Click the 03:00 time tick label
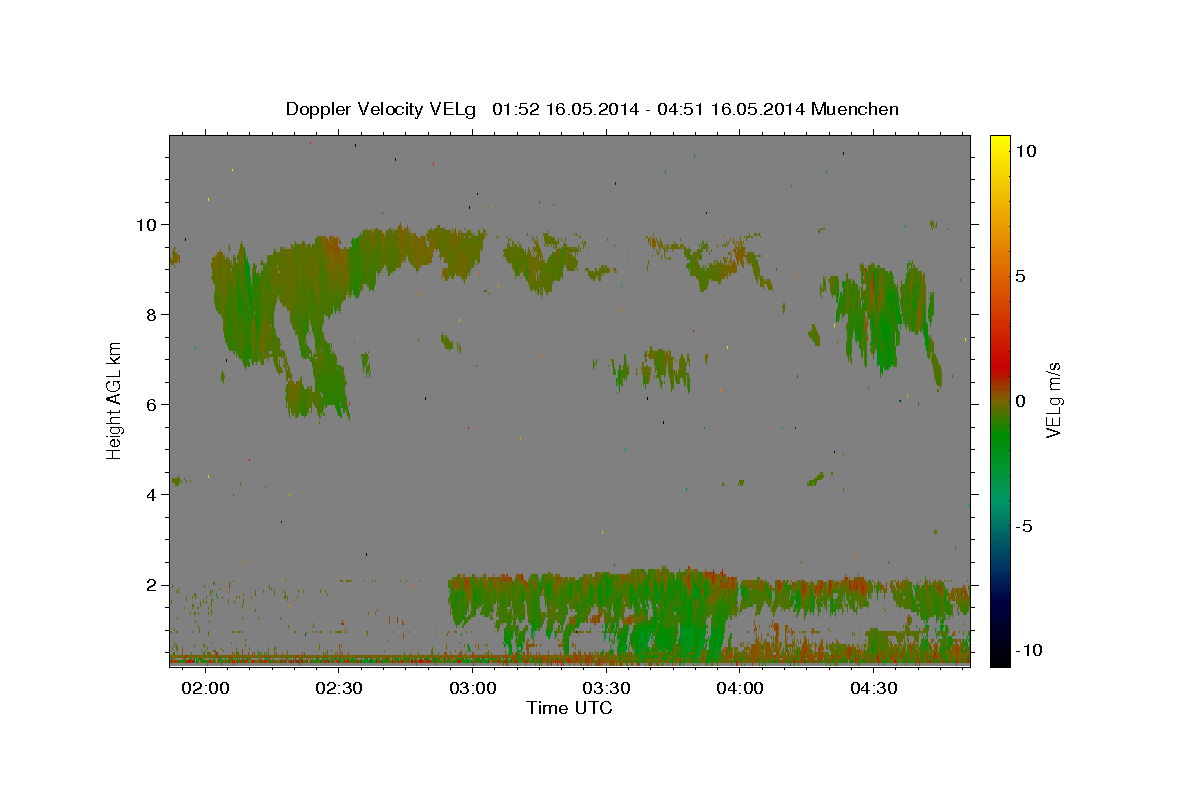1200x800 pixels. pyautogui.click(x=473, y=688)
